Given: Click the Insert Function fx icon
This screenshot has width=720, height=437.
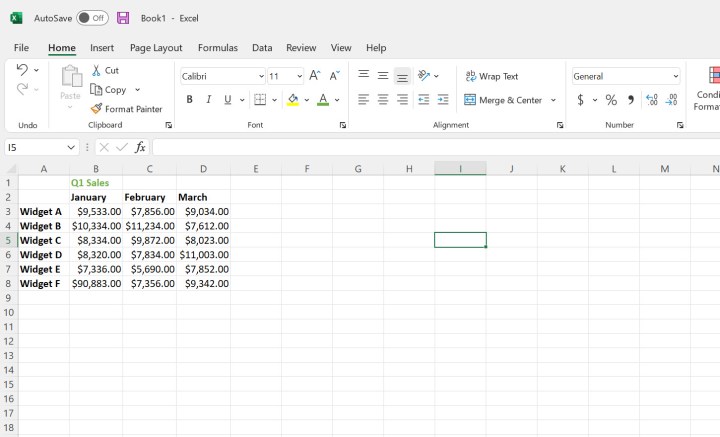Looking at the screenshot, I should (140, 147).
